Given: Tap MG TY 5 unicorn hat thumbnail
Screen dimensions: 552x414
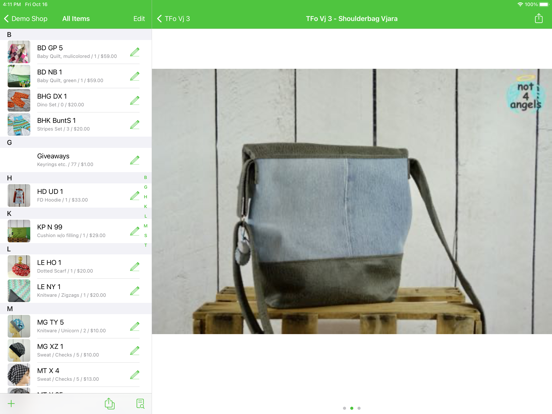Looking at the screenshot, I should pos(19,327).
